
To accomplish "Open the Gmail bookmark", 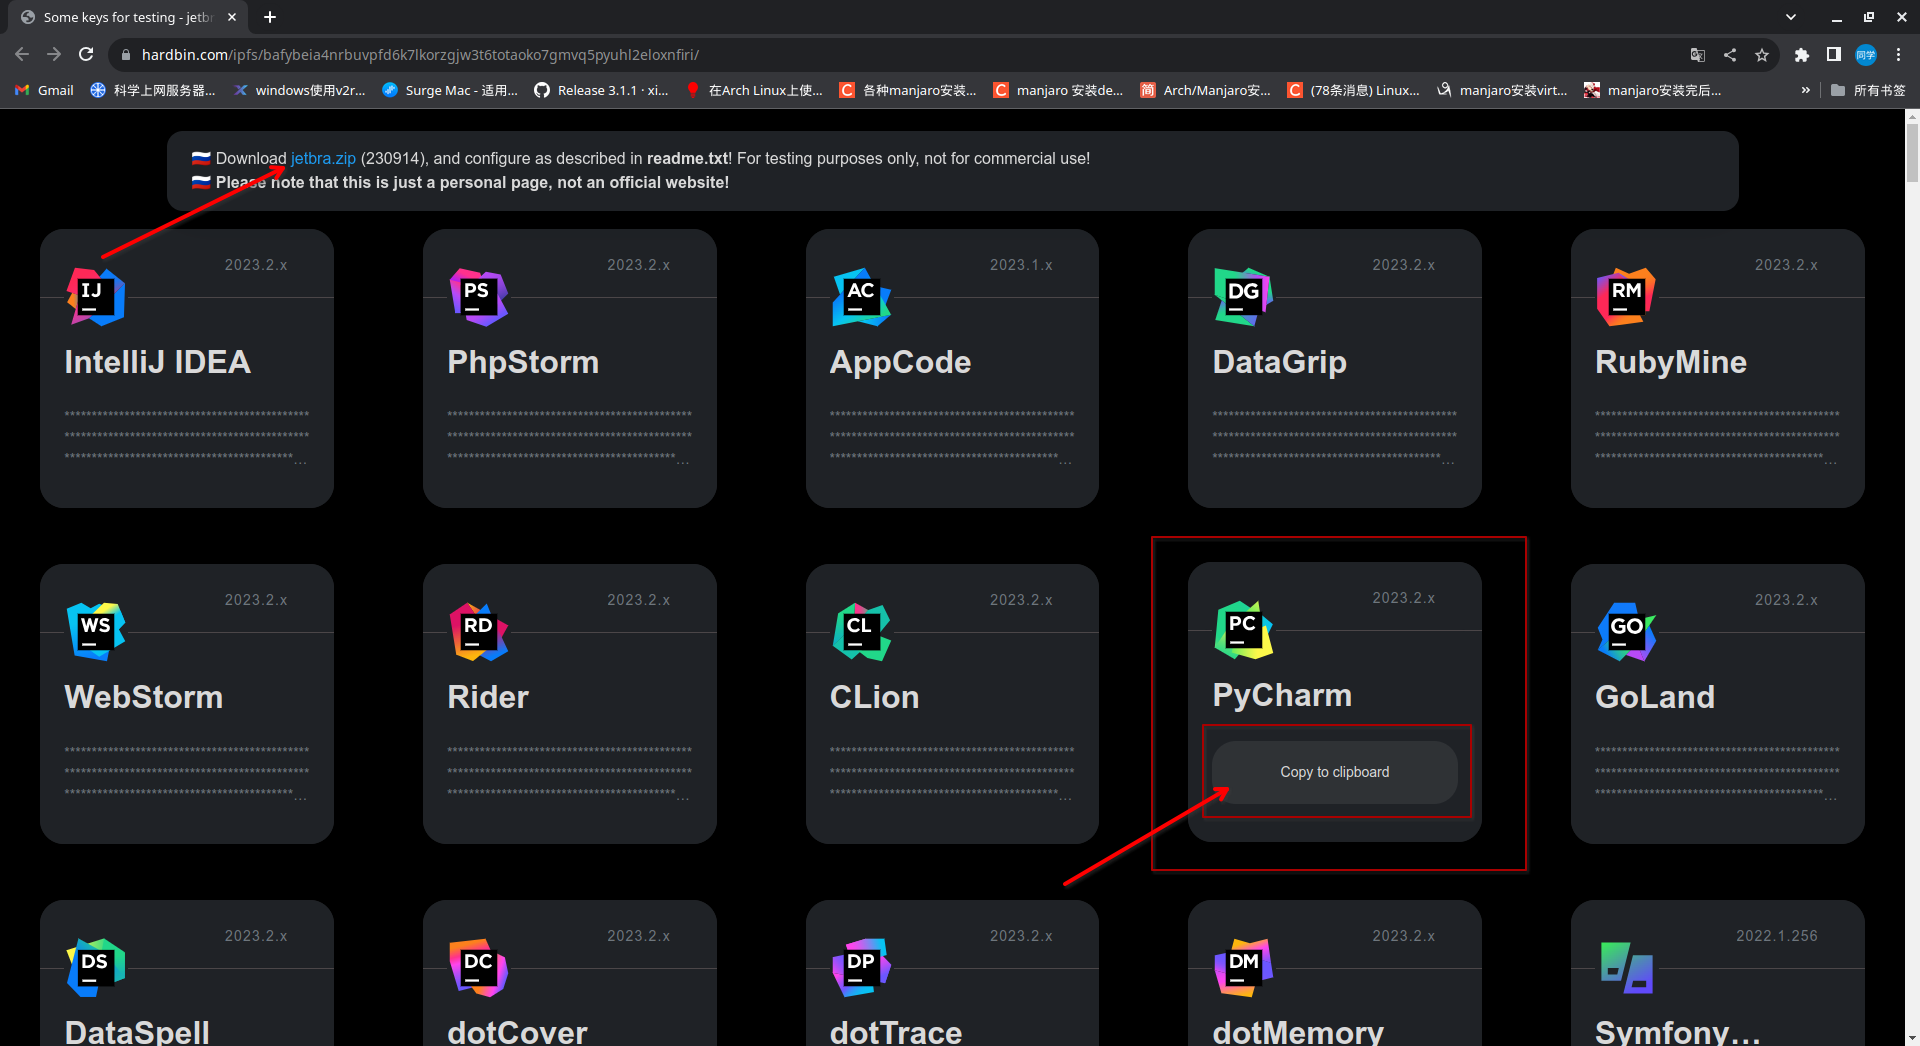I will (45, 90).
